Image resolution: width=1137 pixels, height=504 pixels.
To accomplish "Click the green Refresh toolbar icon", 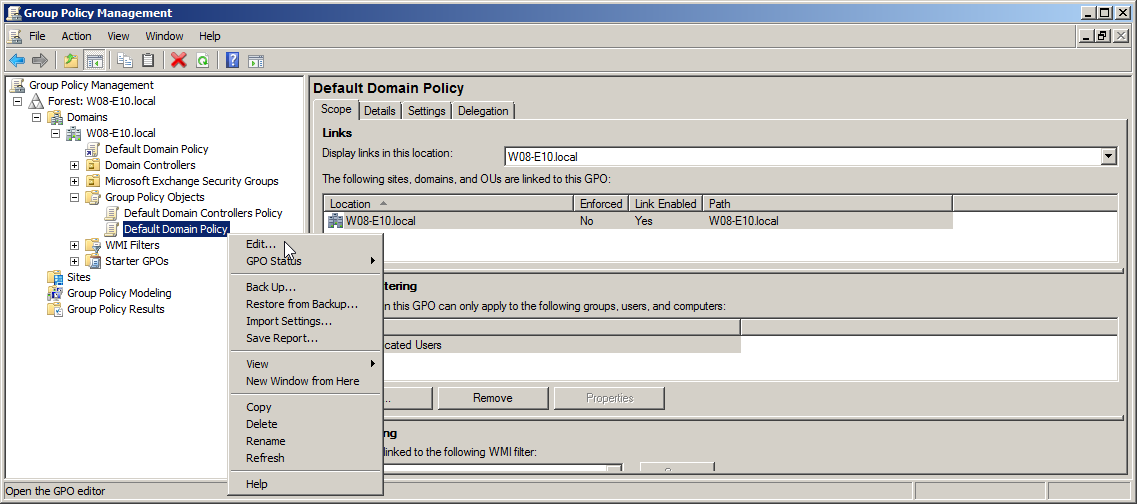I will click(202, 60).
